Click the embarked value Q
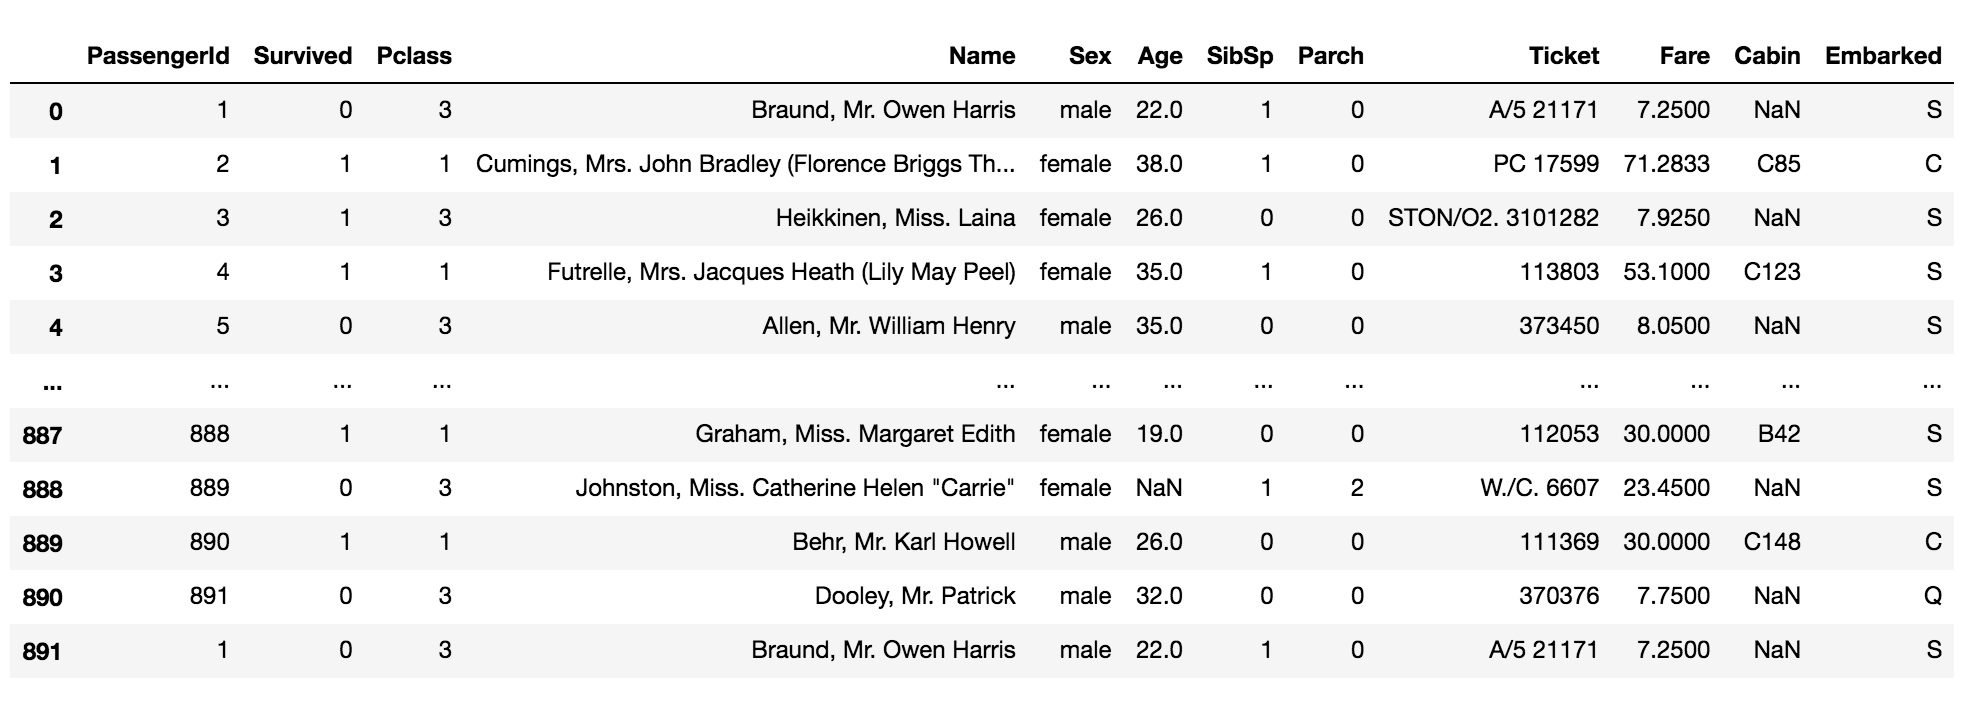 [1932, 596]
